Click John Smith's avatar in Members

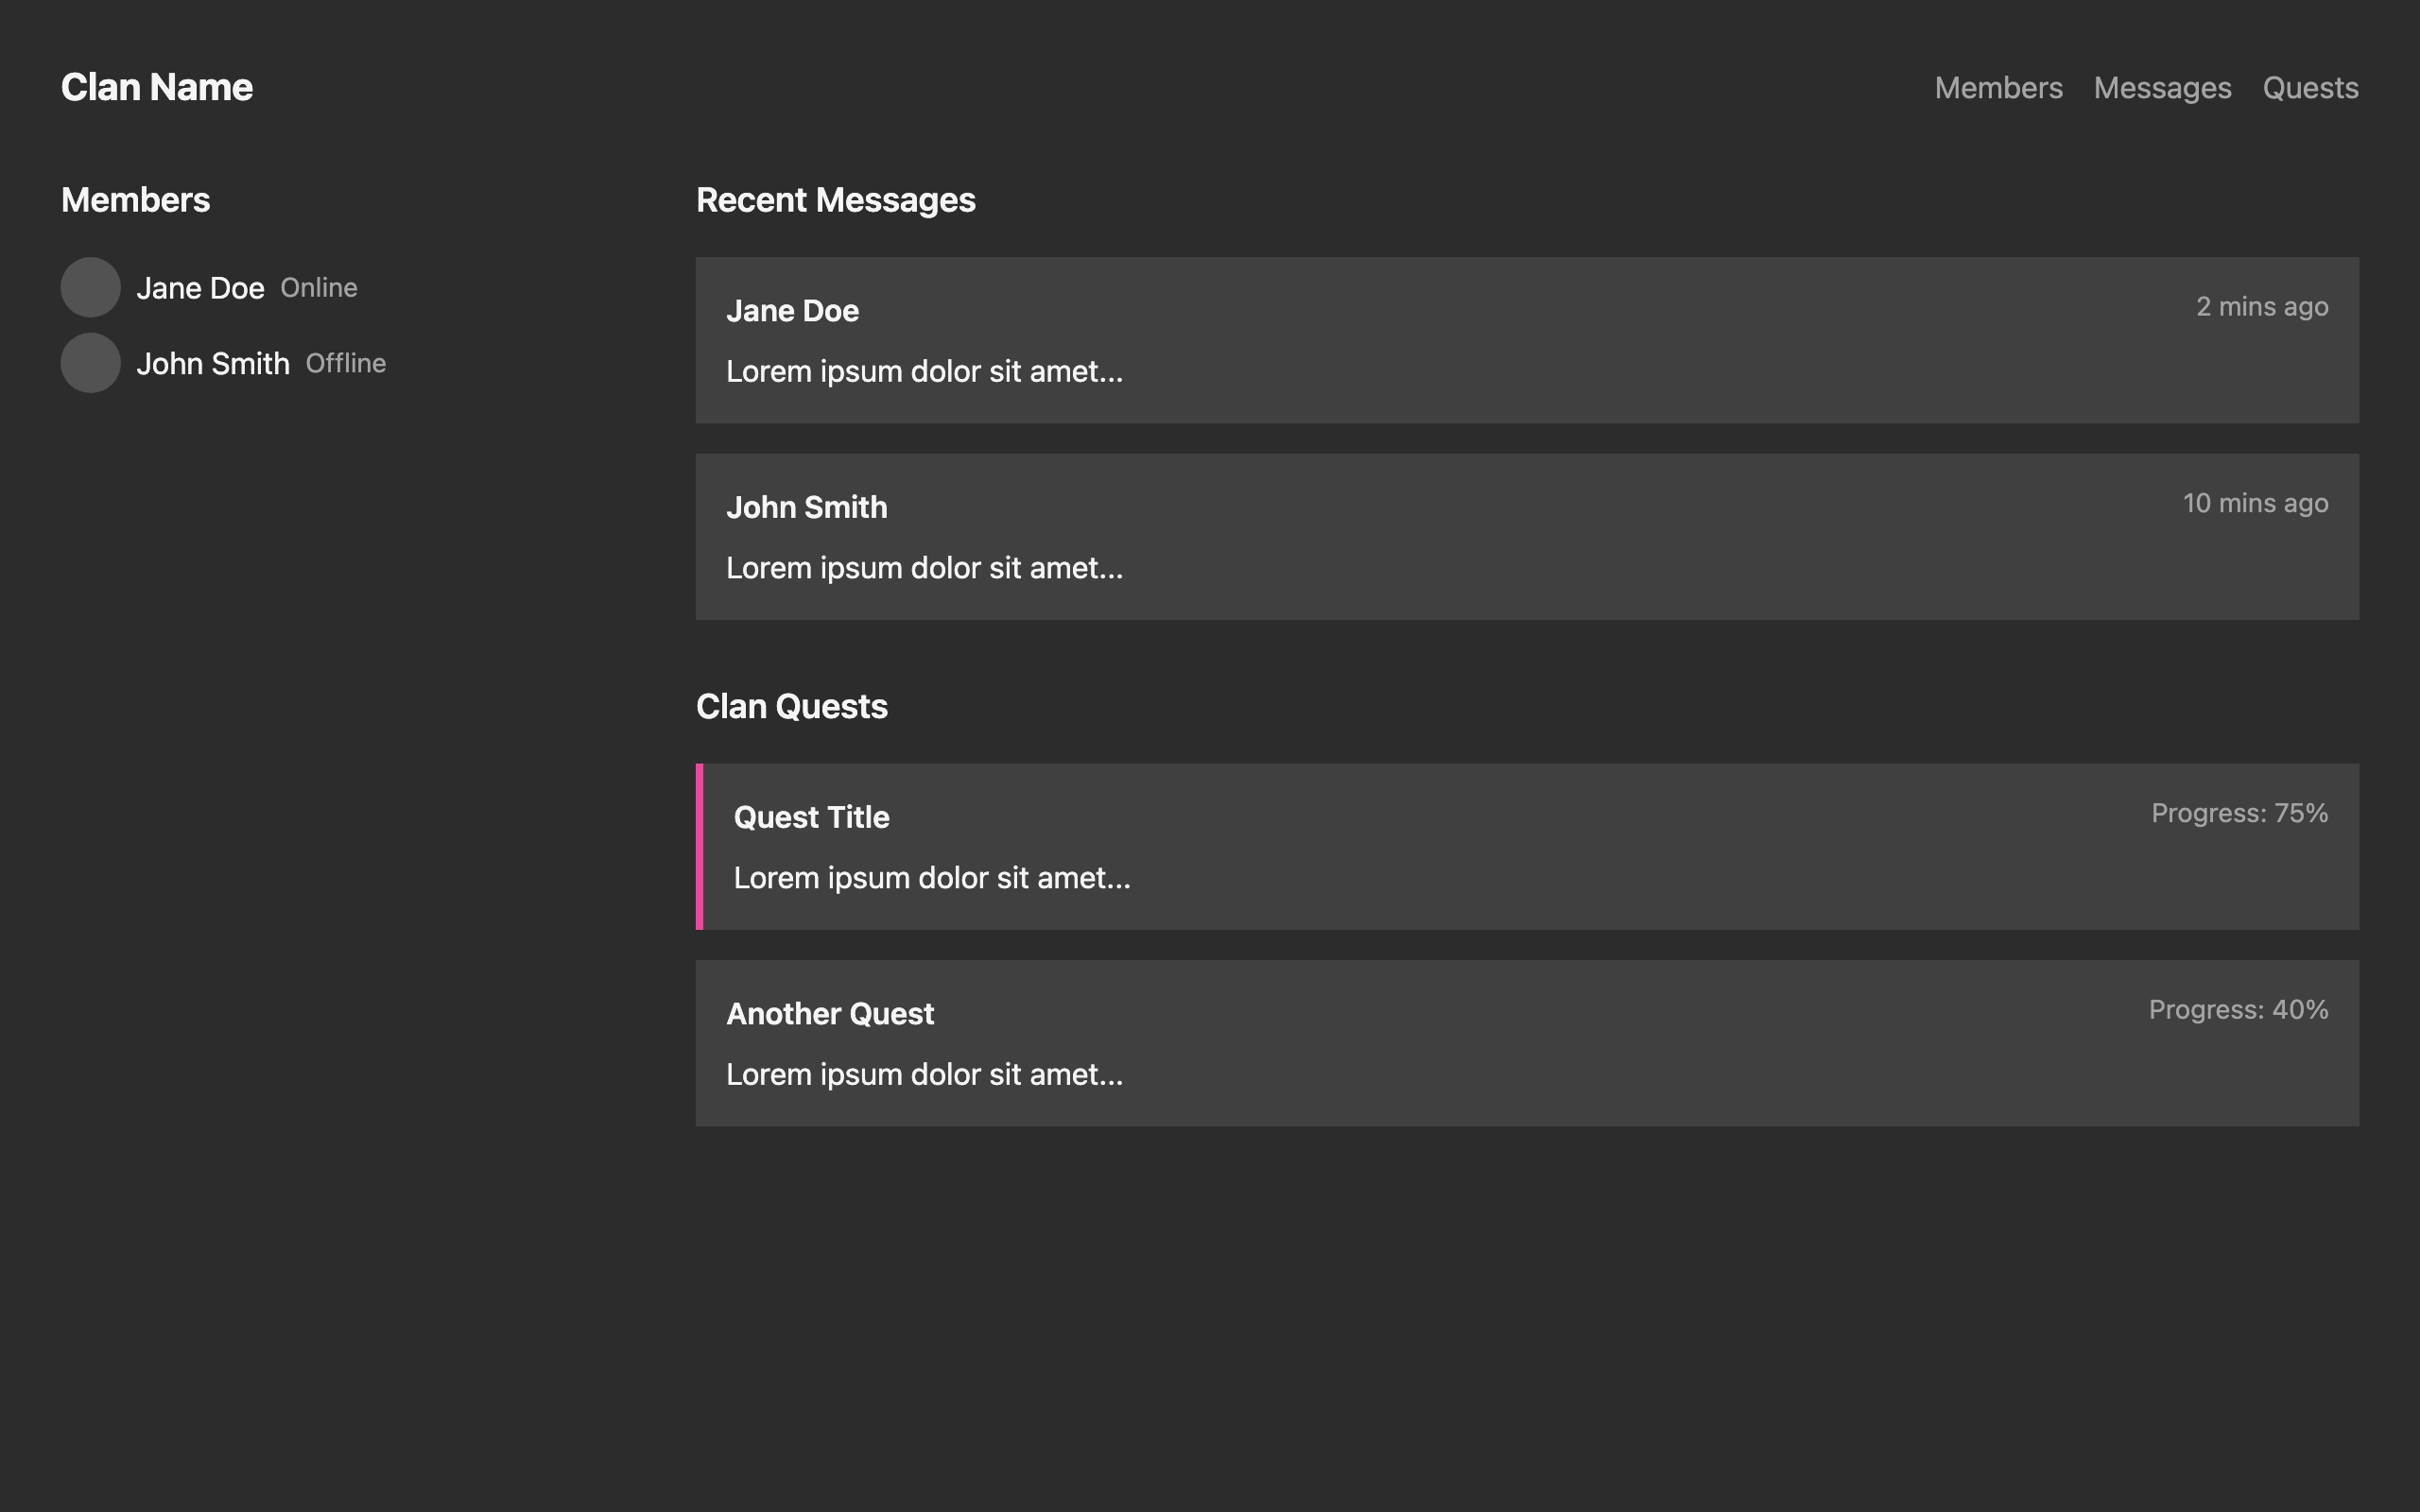tap(91, 363)
